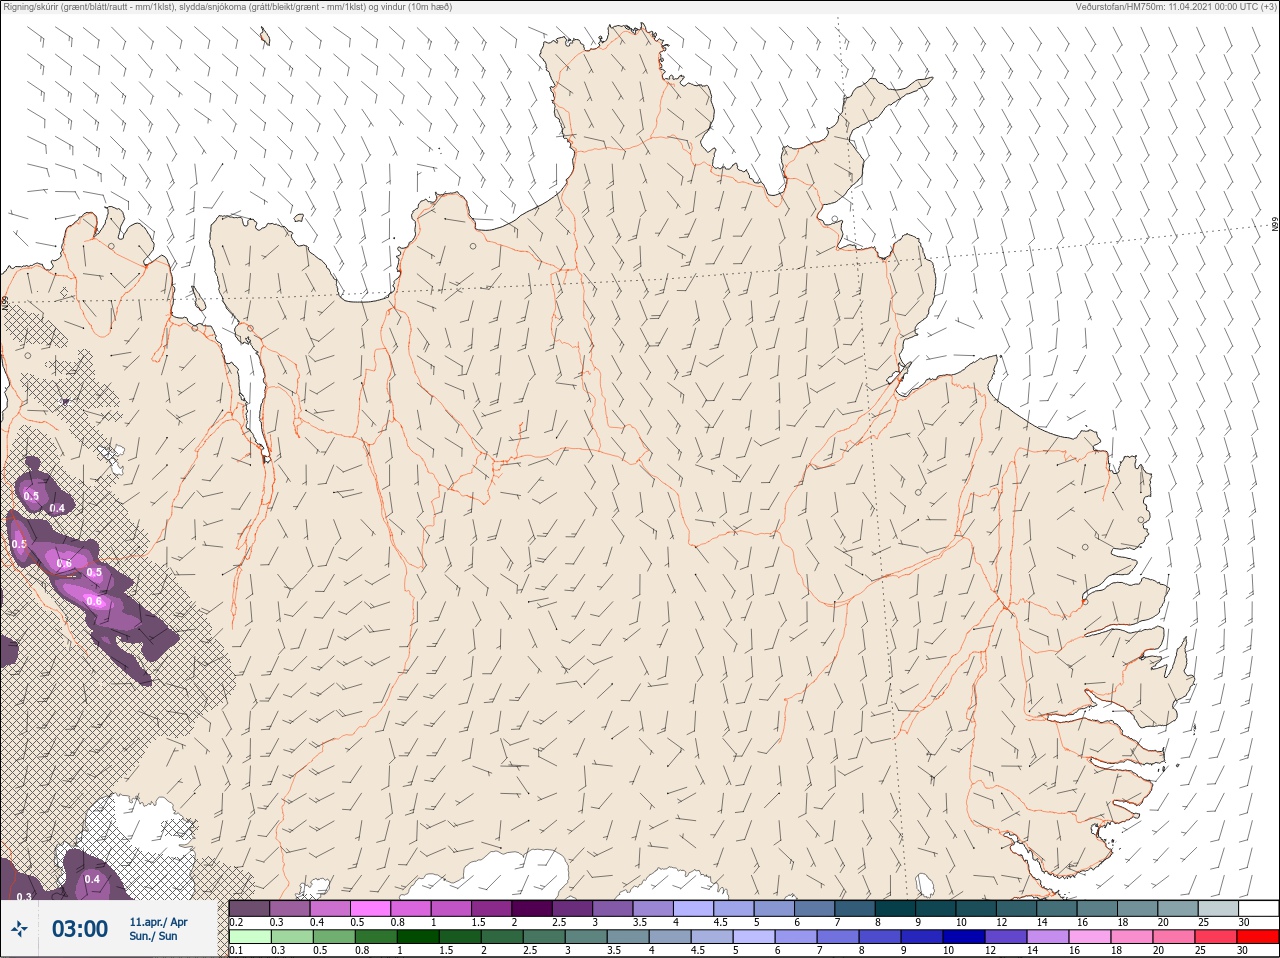Click the '0.4' precipitation value just above the legend

pos(92,879)
